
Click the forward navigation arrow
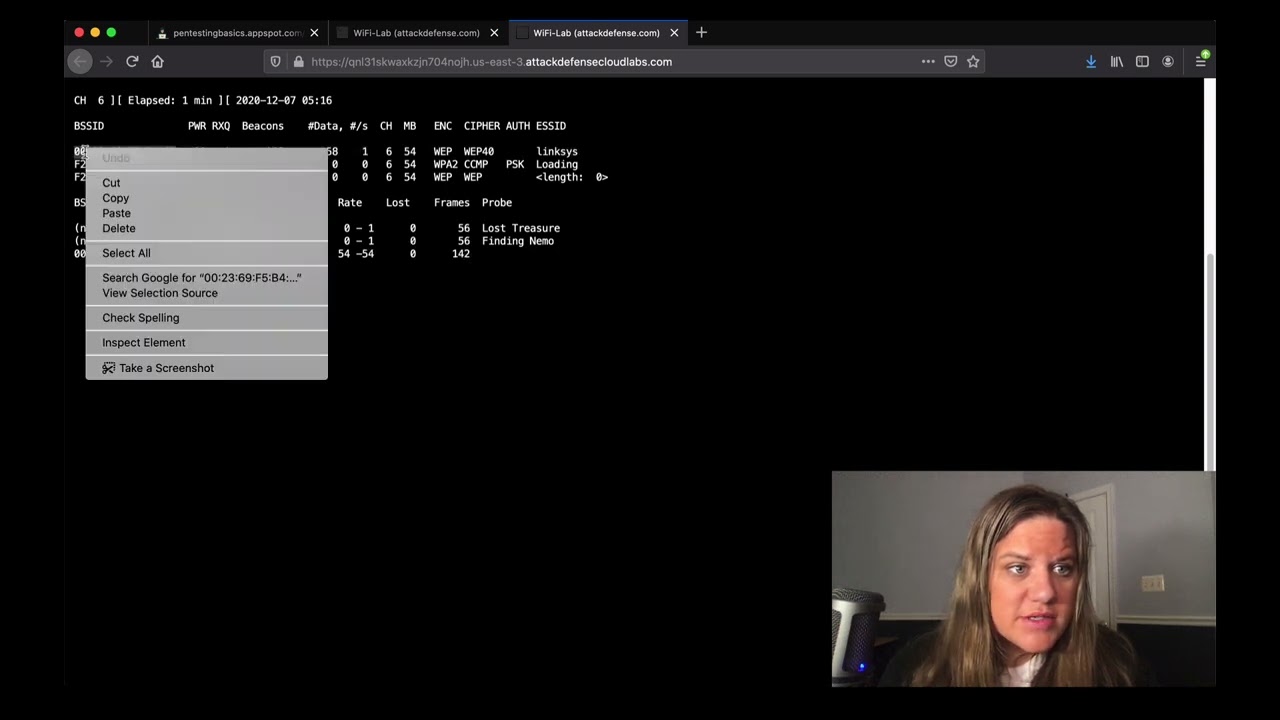point(106,62)
